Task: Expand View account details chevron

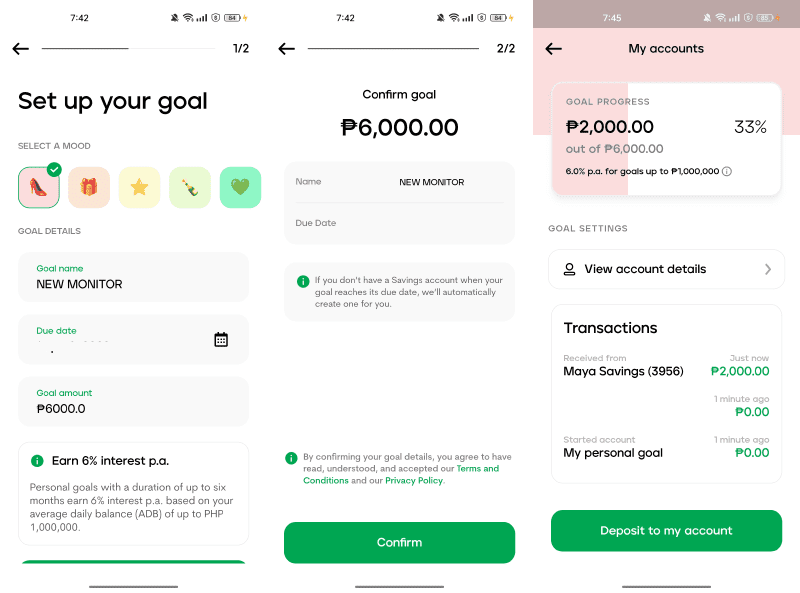Action: [768, 269]
